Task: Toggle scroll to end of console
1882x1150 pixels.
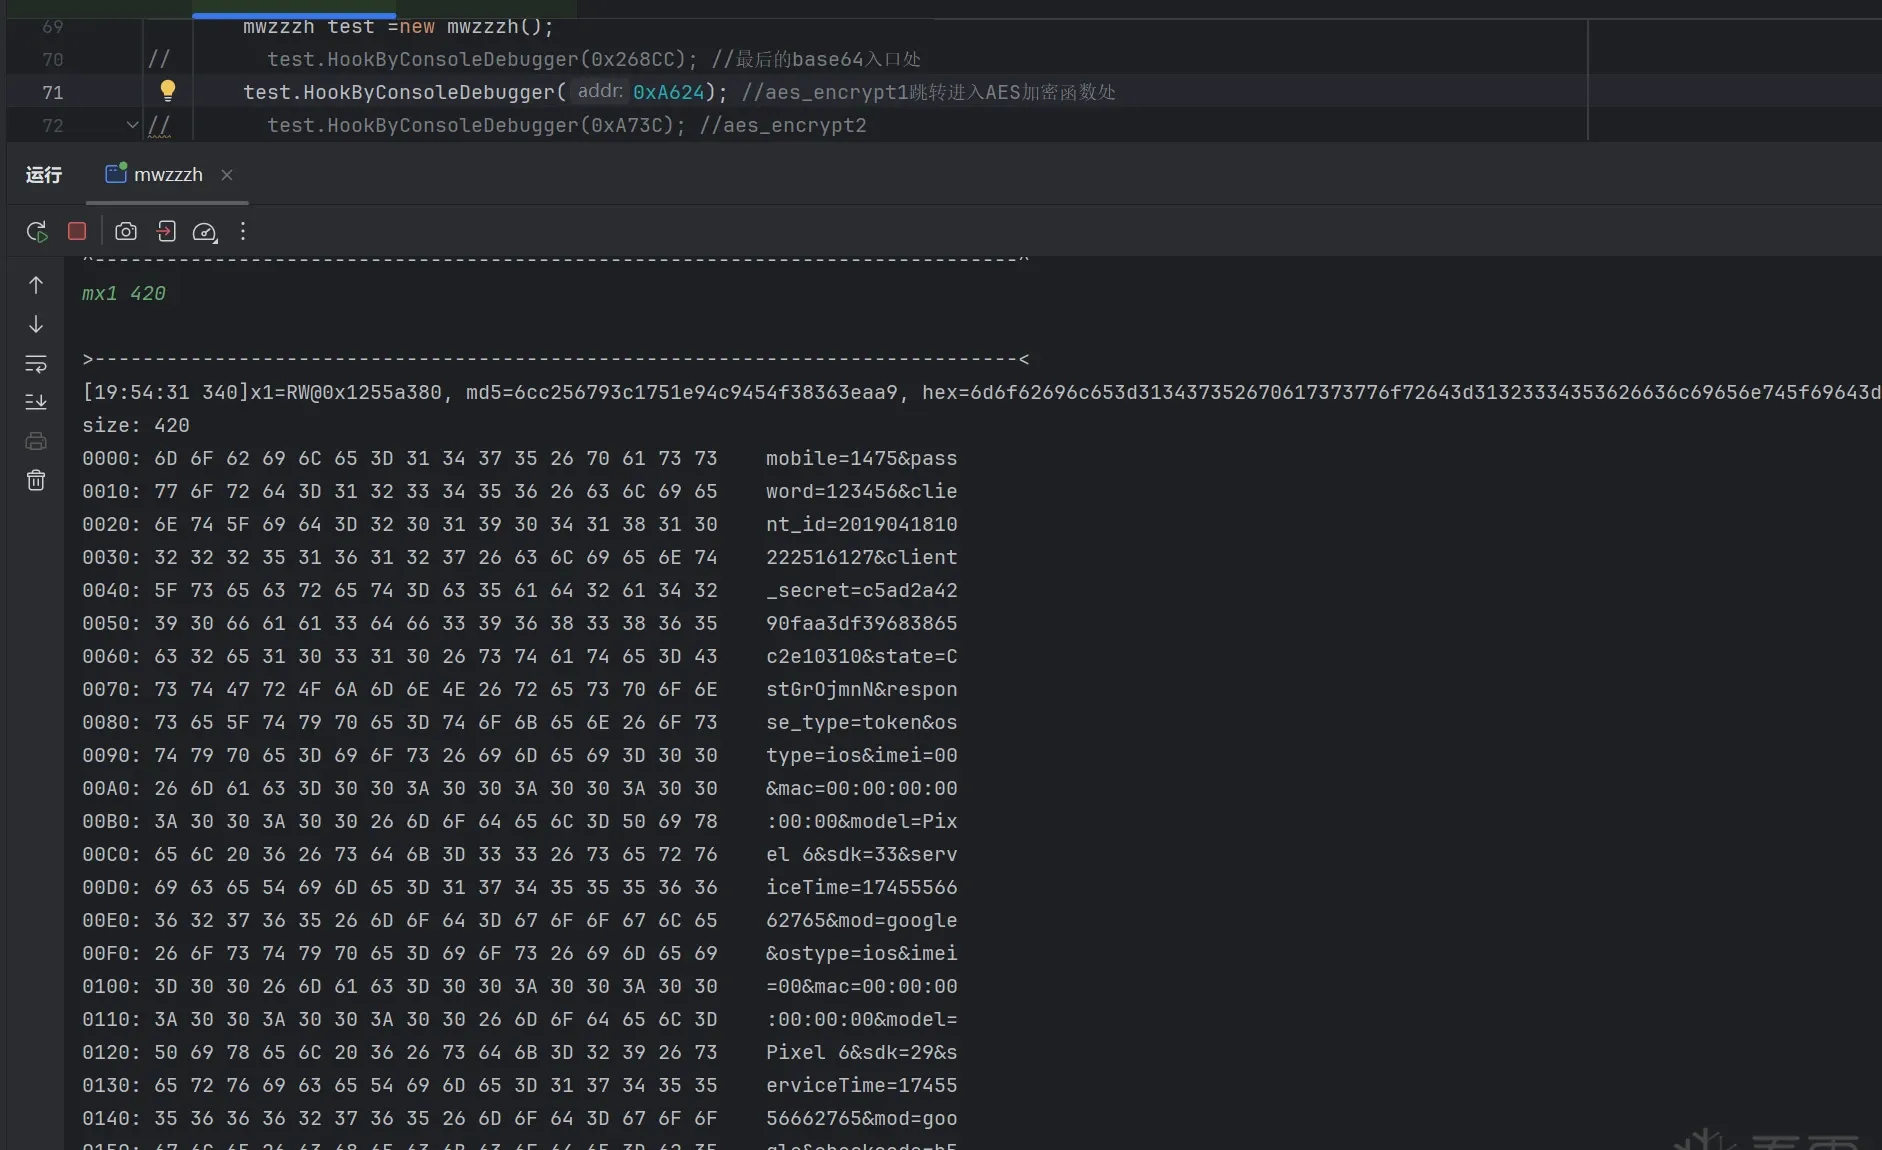Action: click(36, 402)
